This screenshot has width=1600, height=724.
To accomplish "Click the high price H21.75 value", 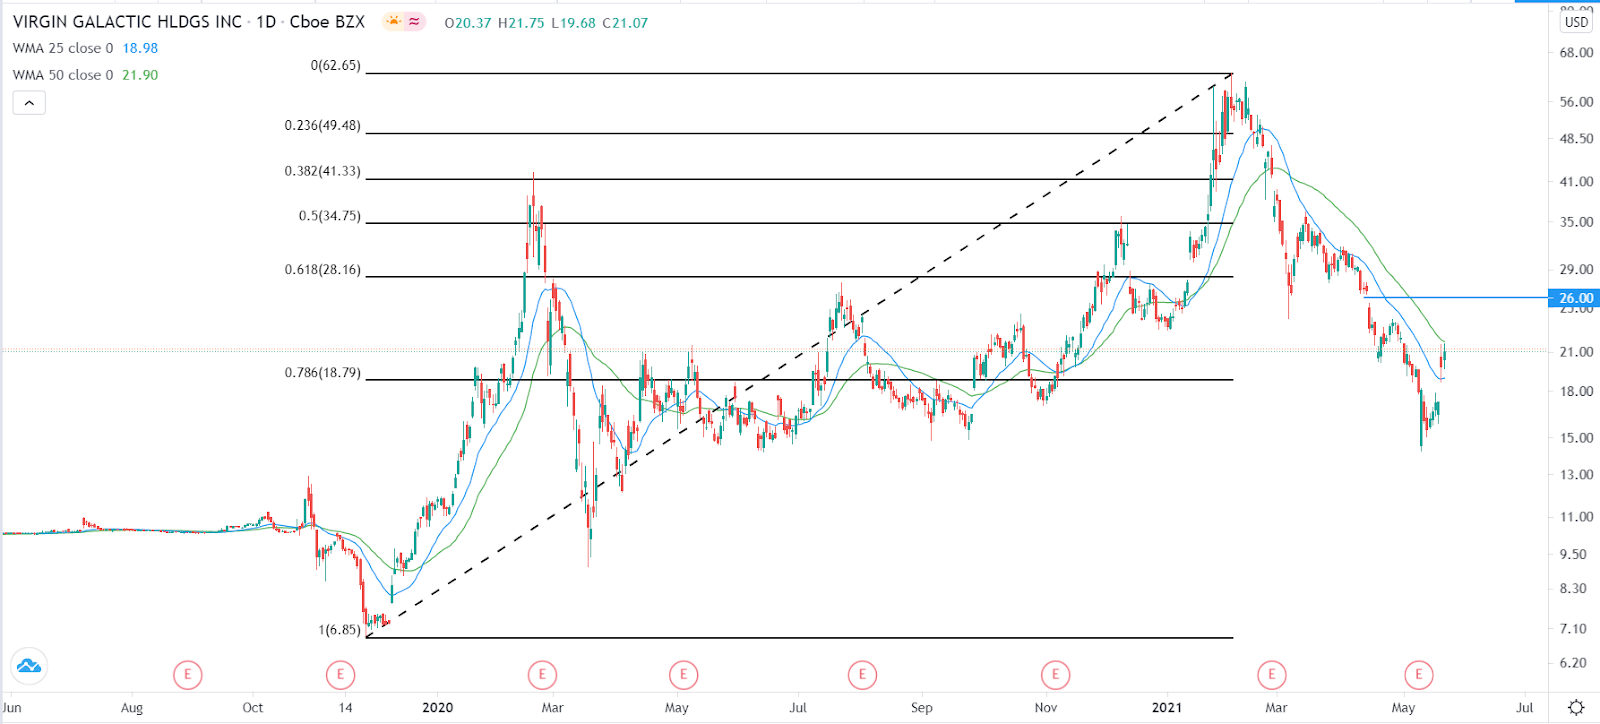I will point(521,23).
